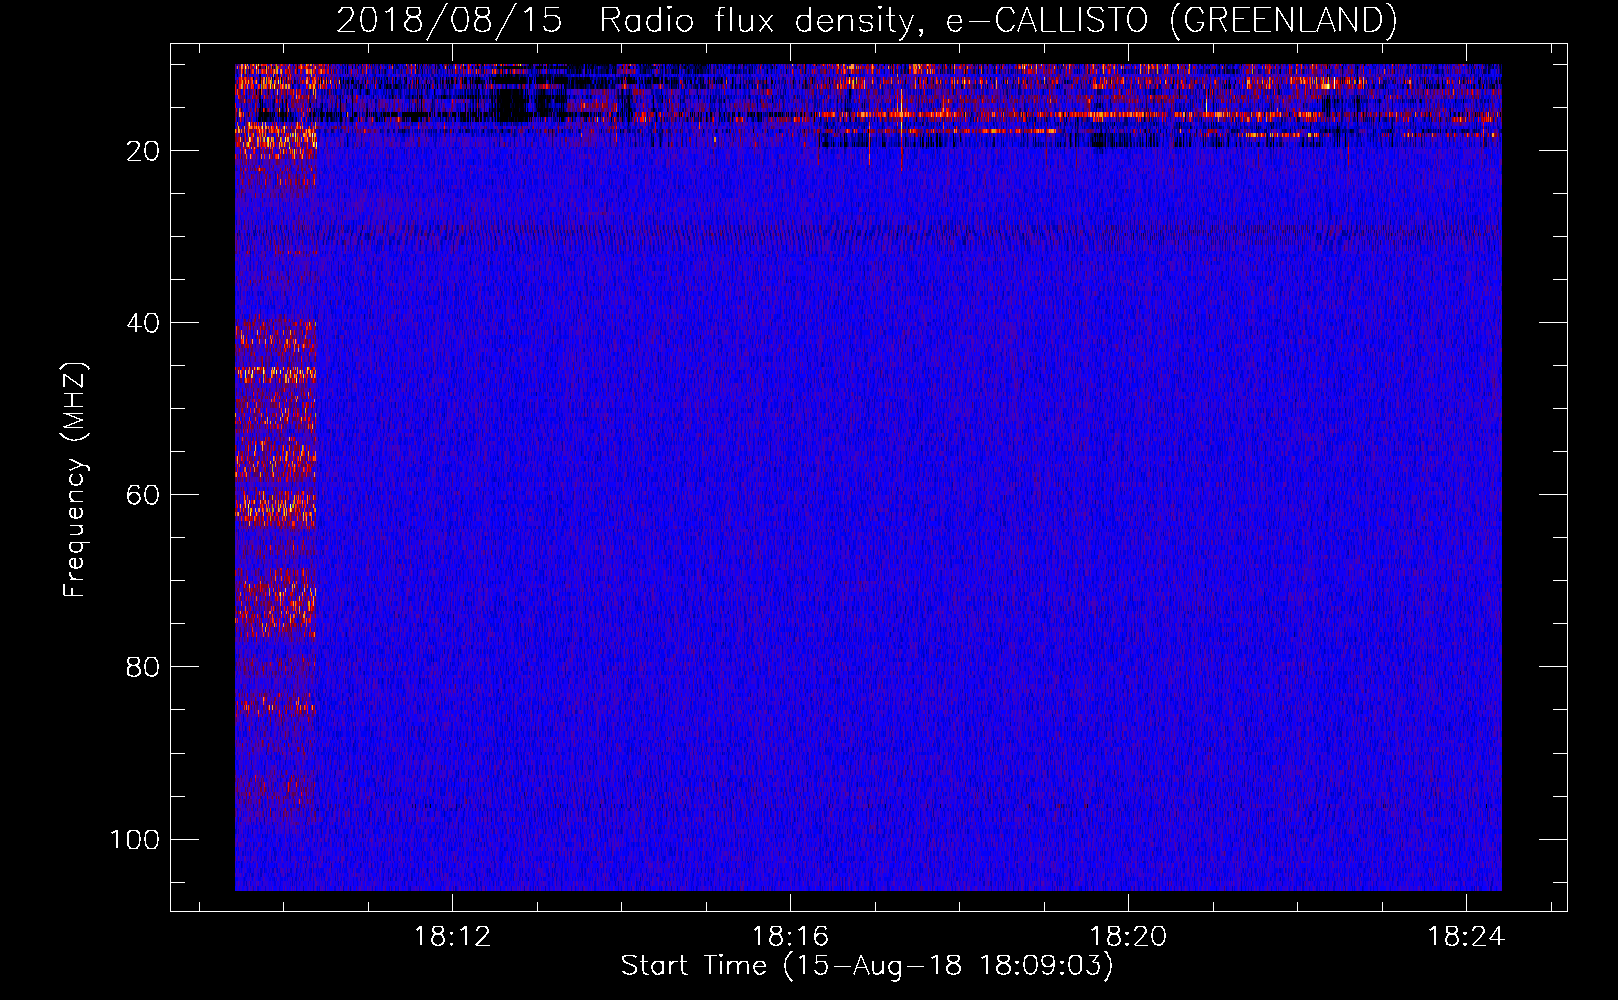The image size is (1618, 1000).
Task: Click the '18:24' time tick label
Action: (x=1466, y=937)
